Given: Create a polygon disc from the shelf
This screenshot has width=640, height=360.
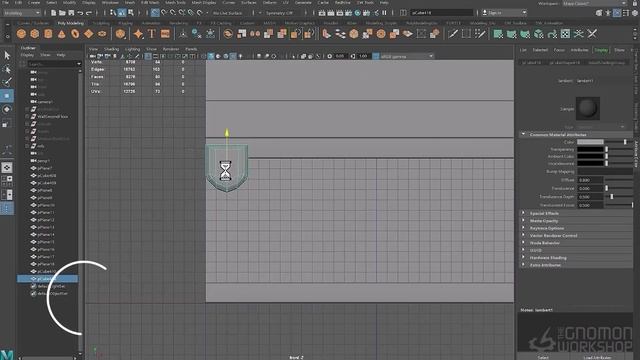Looking at the screenshot, I should [102, 34].
